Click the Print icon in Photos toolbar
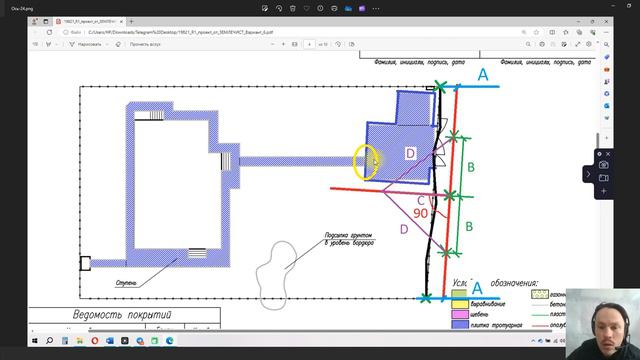Viewport: 640px width, 360px height. click(x=334, y=8)
